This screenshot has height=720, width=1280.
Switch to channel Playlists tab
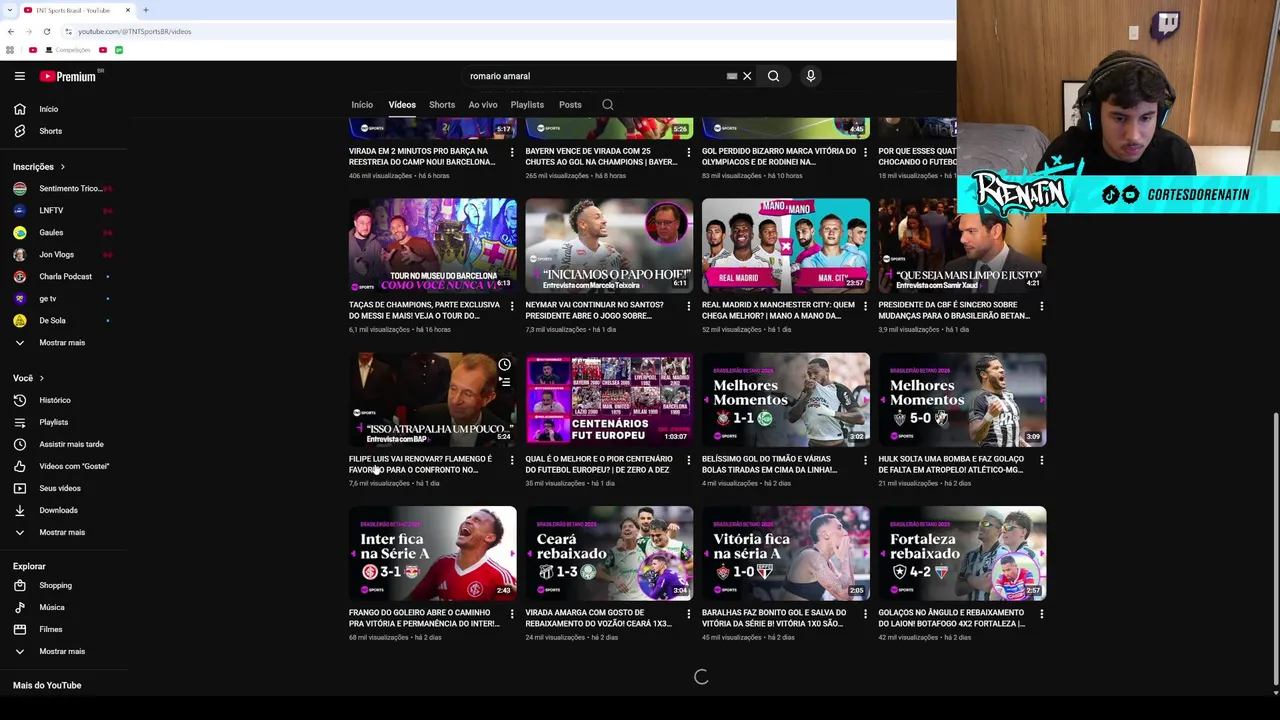point(527,104)
